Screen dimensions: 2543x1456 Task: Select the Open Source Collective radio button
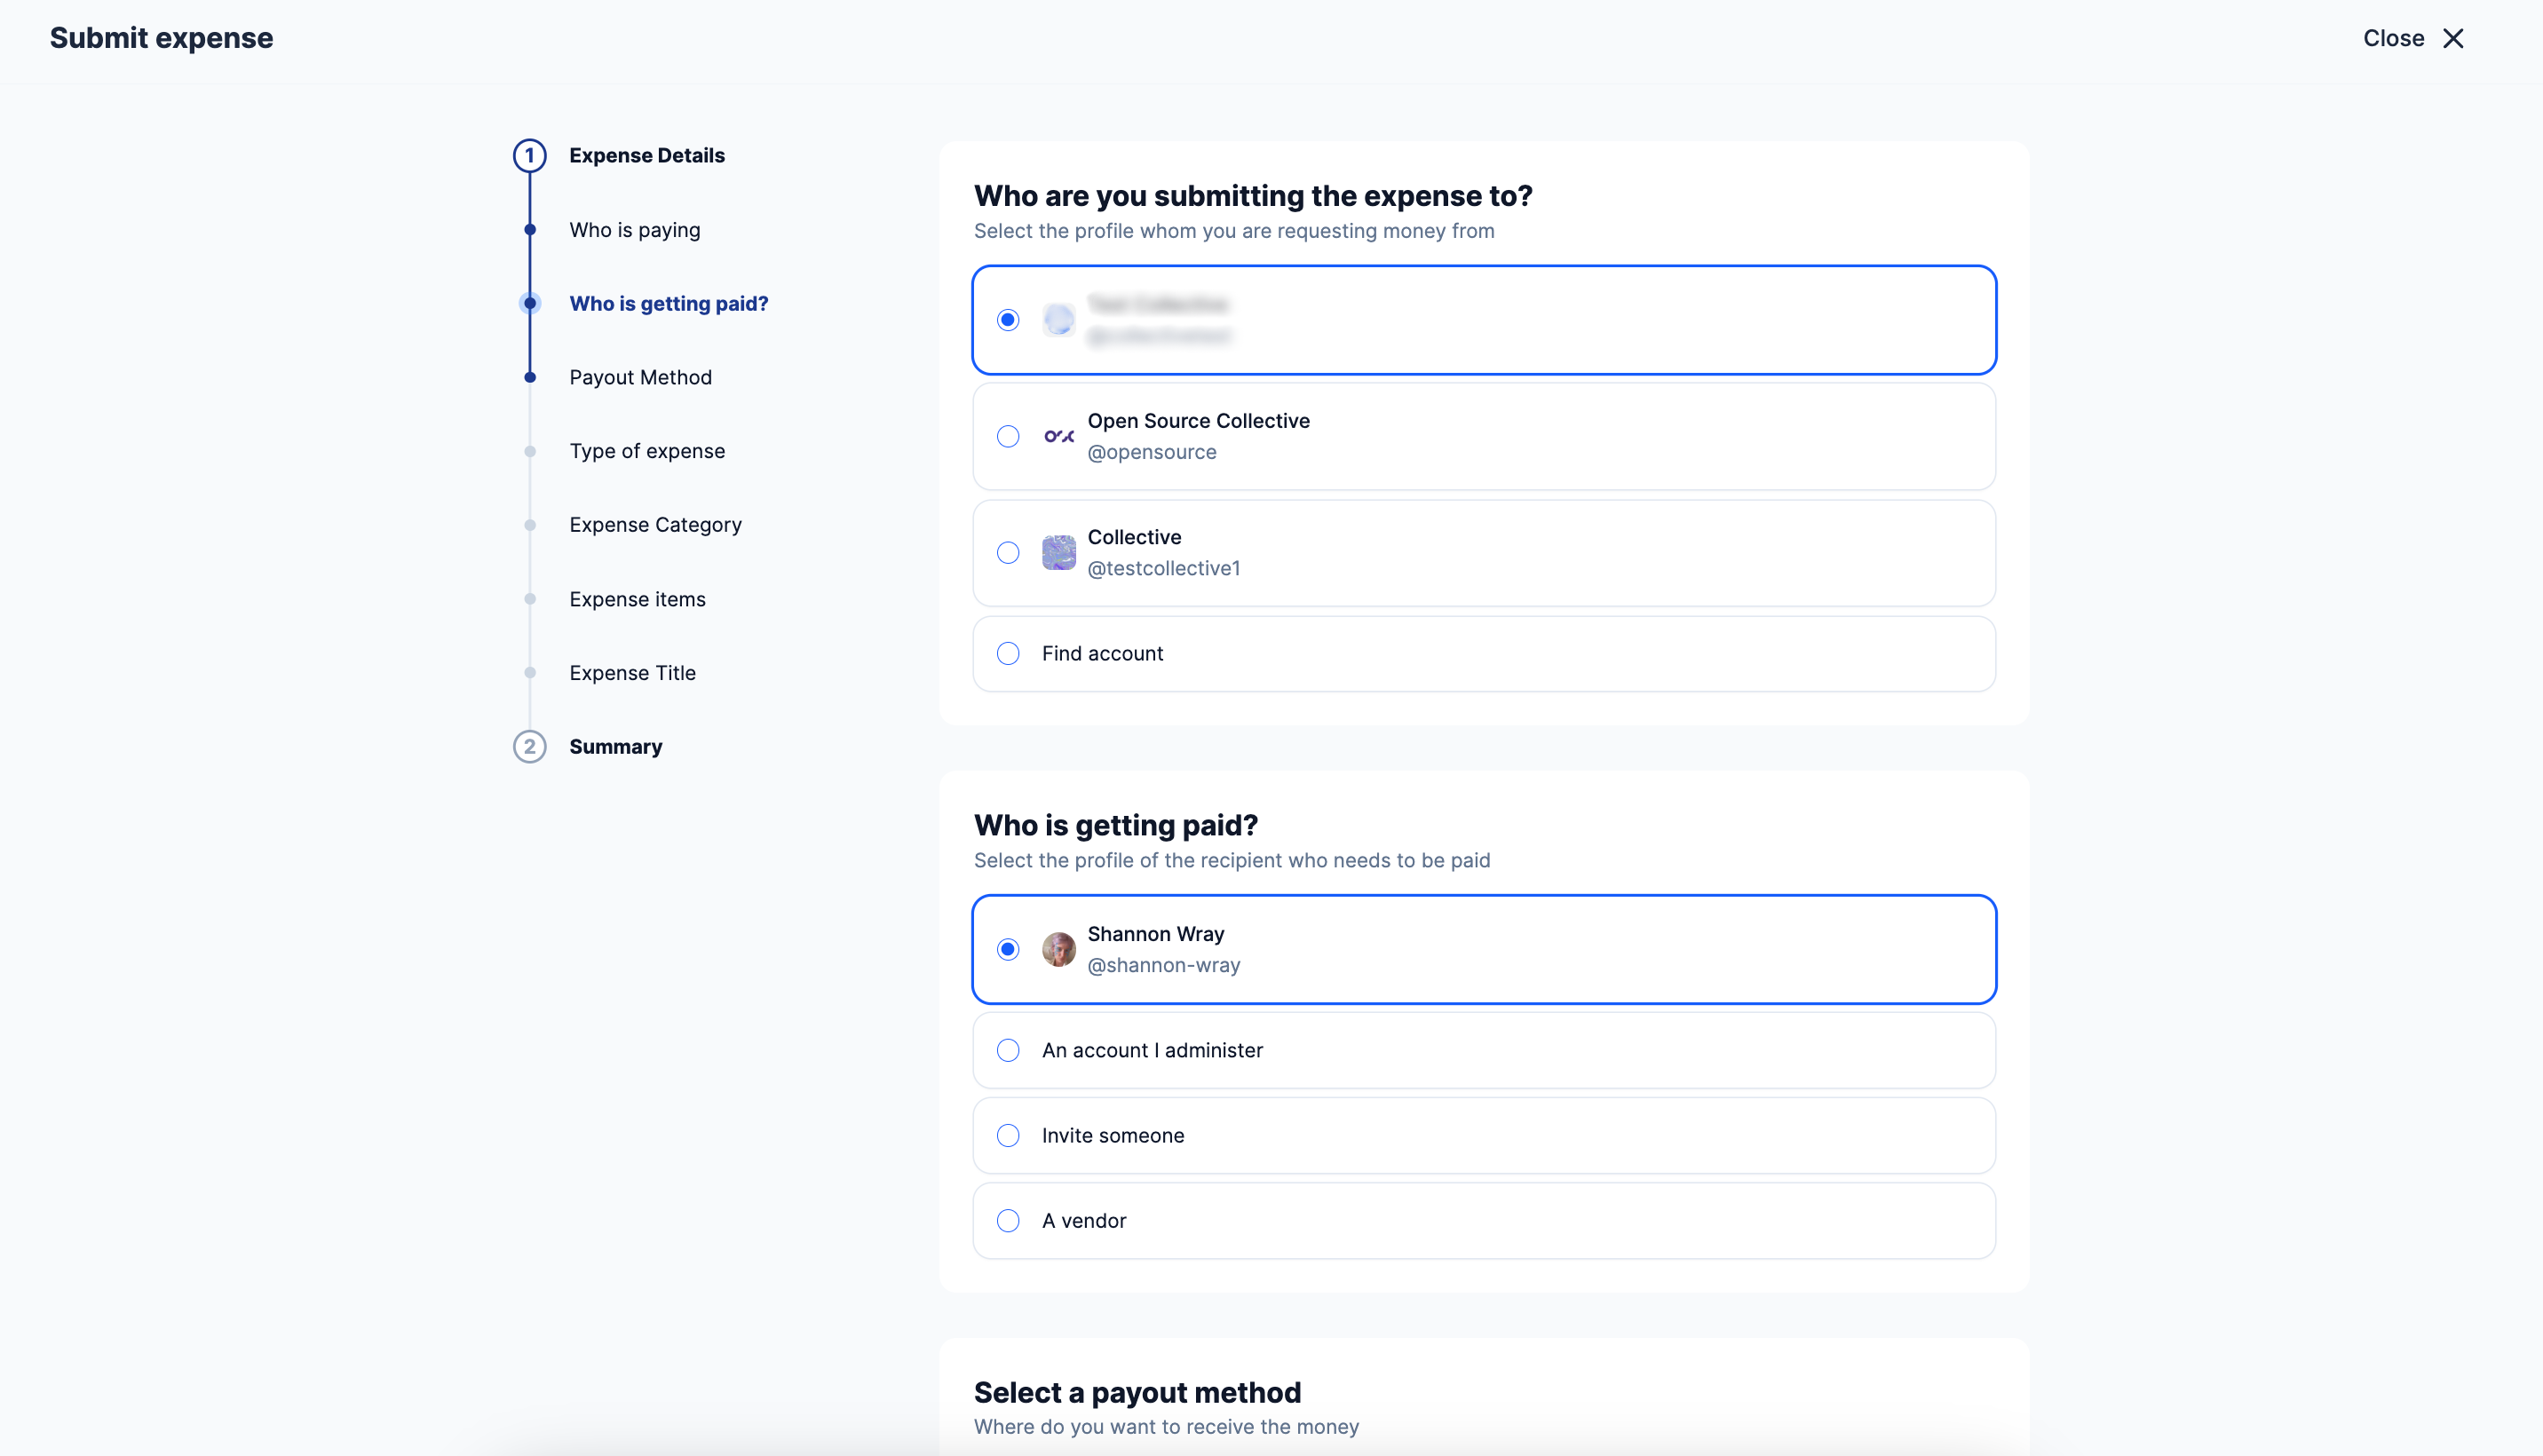[1008, 436]
